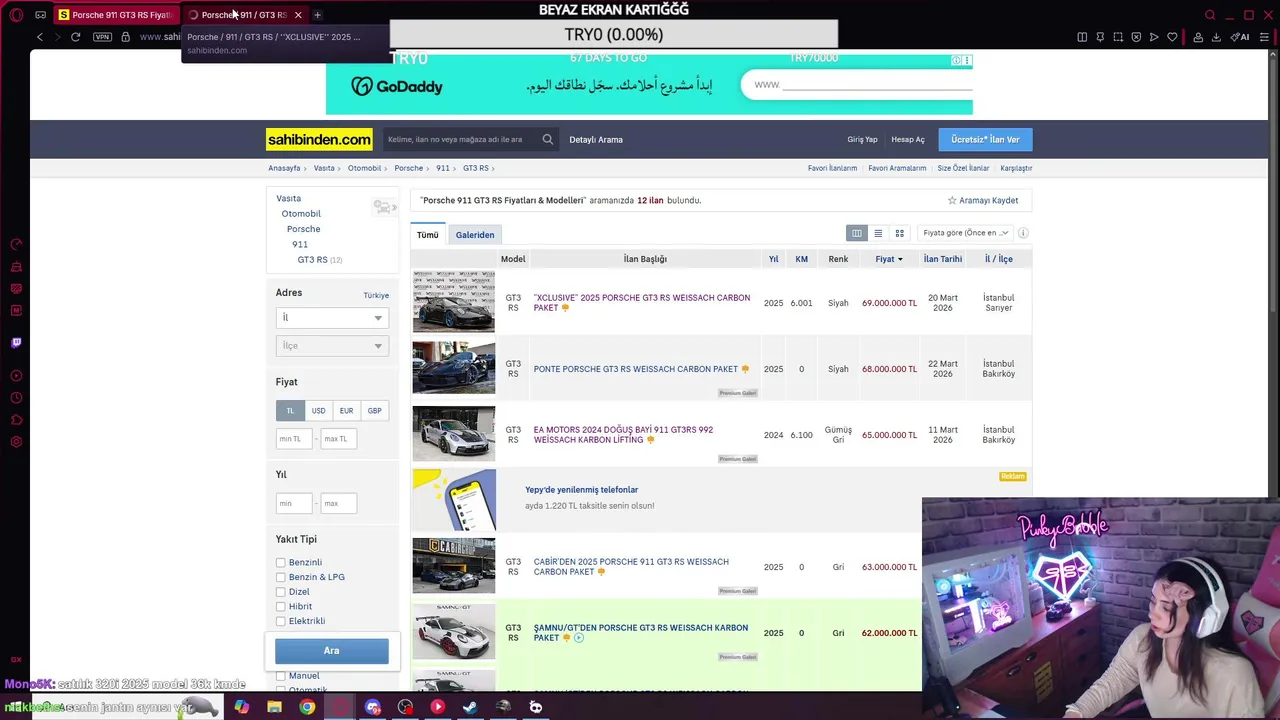
Task: Open Karşılaştır compare link
Action: [x=1016, y=168]
